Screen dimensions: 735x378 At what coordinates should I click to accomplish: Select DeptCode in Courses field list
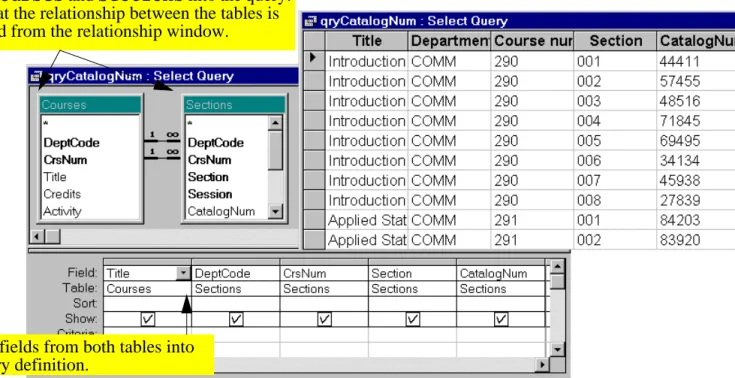(71, 143)
